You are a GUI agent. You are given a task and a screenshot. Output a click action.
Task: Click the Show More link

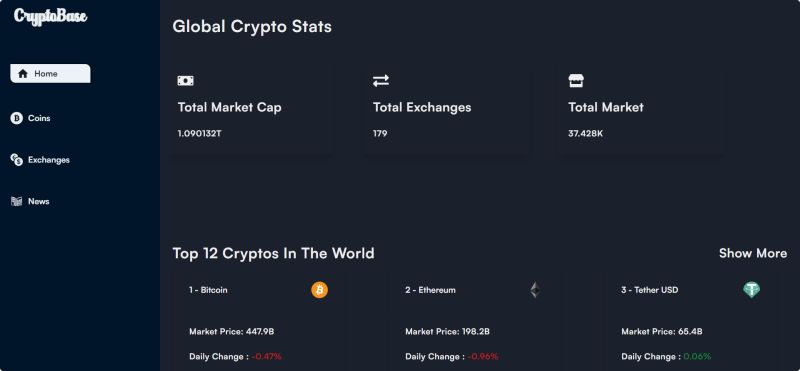tap(753, 253)
